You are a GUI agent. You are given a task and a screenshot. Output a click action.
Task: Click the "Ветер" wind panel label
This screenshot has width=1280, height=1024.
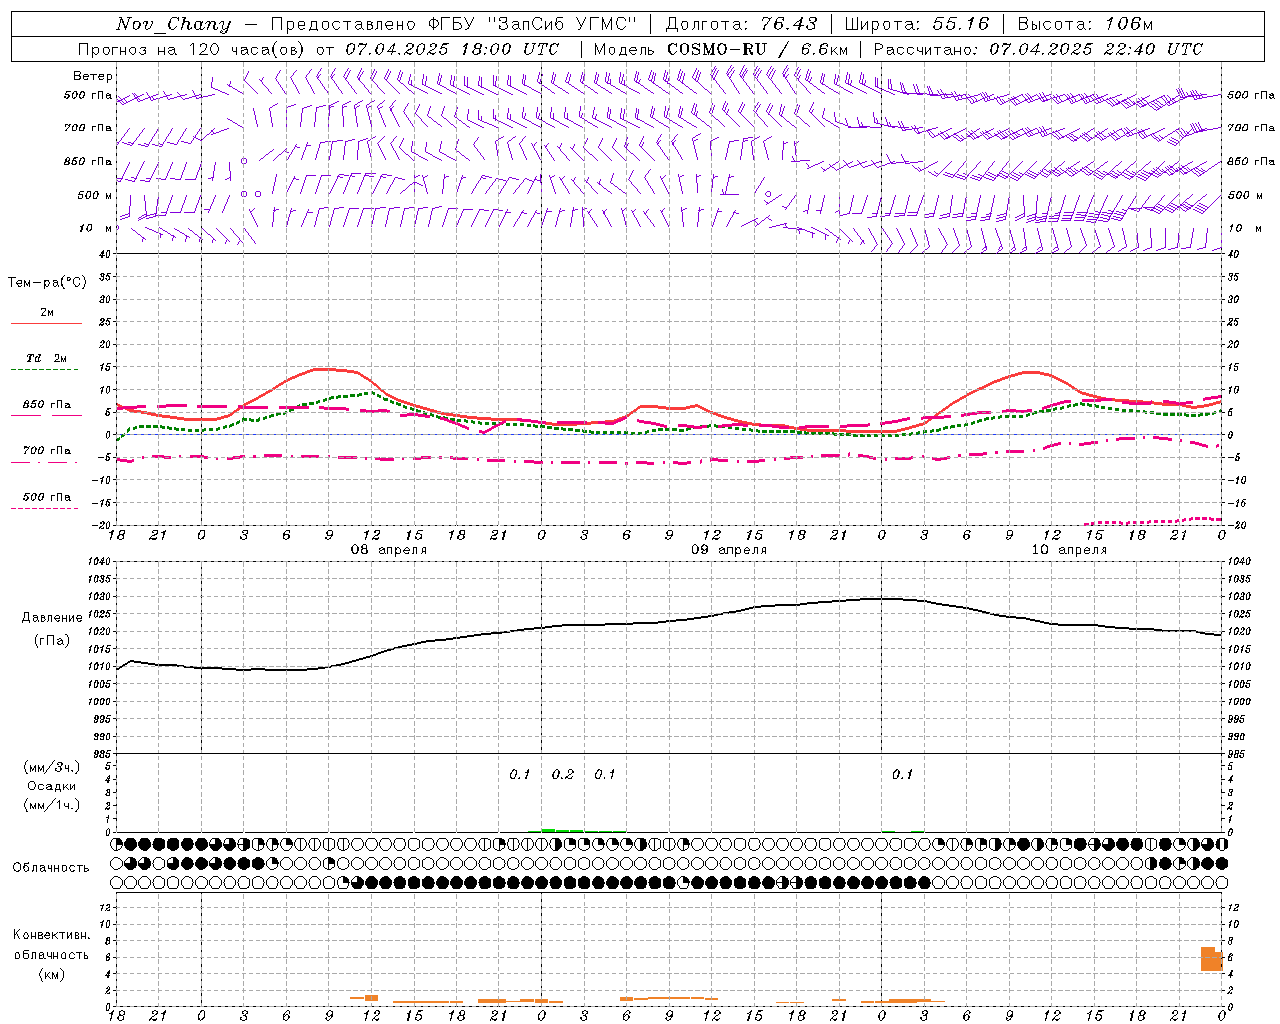click(93, 76)
